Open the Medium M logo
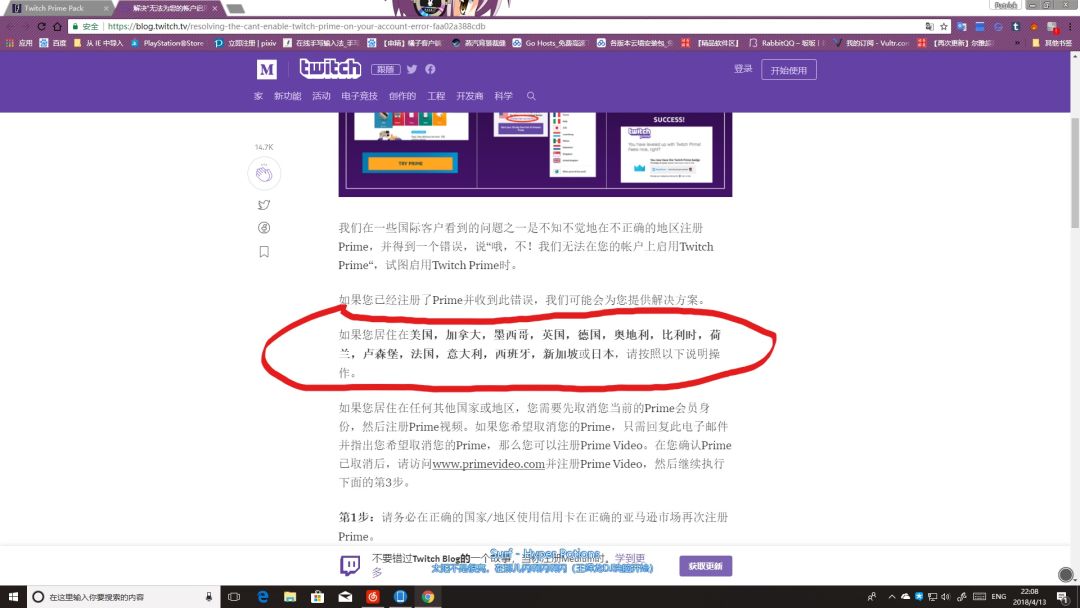 [267, 70]
